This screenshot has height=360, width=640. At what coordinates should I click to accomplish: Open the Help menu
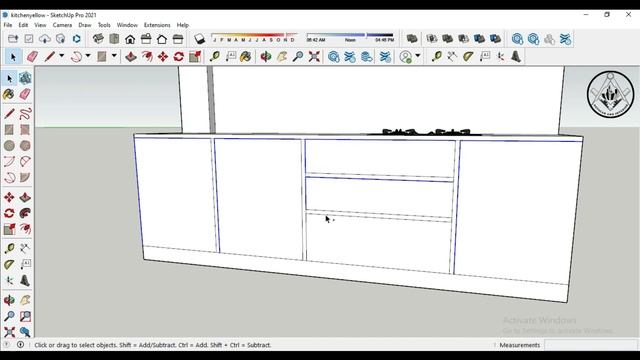click(182, 25)
